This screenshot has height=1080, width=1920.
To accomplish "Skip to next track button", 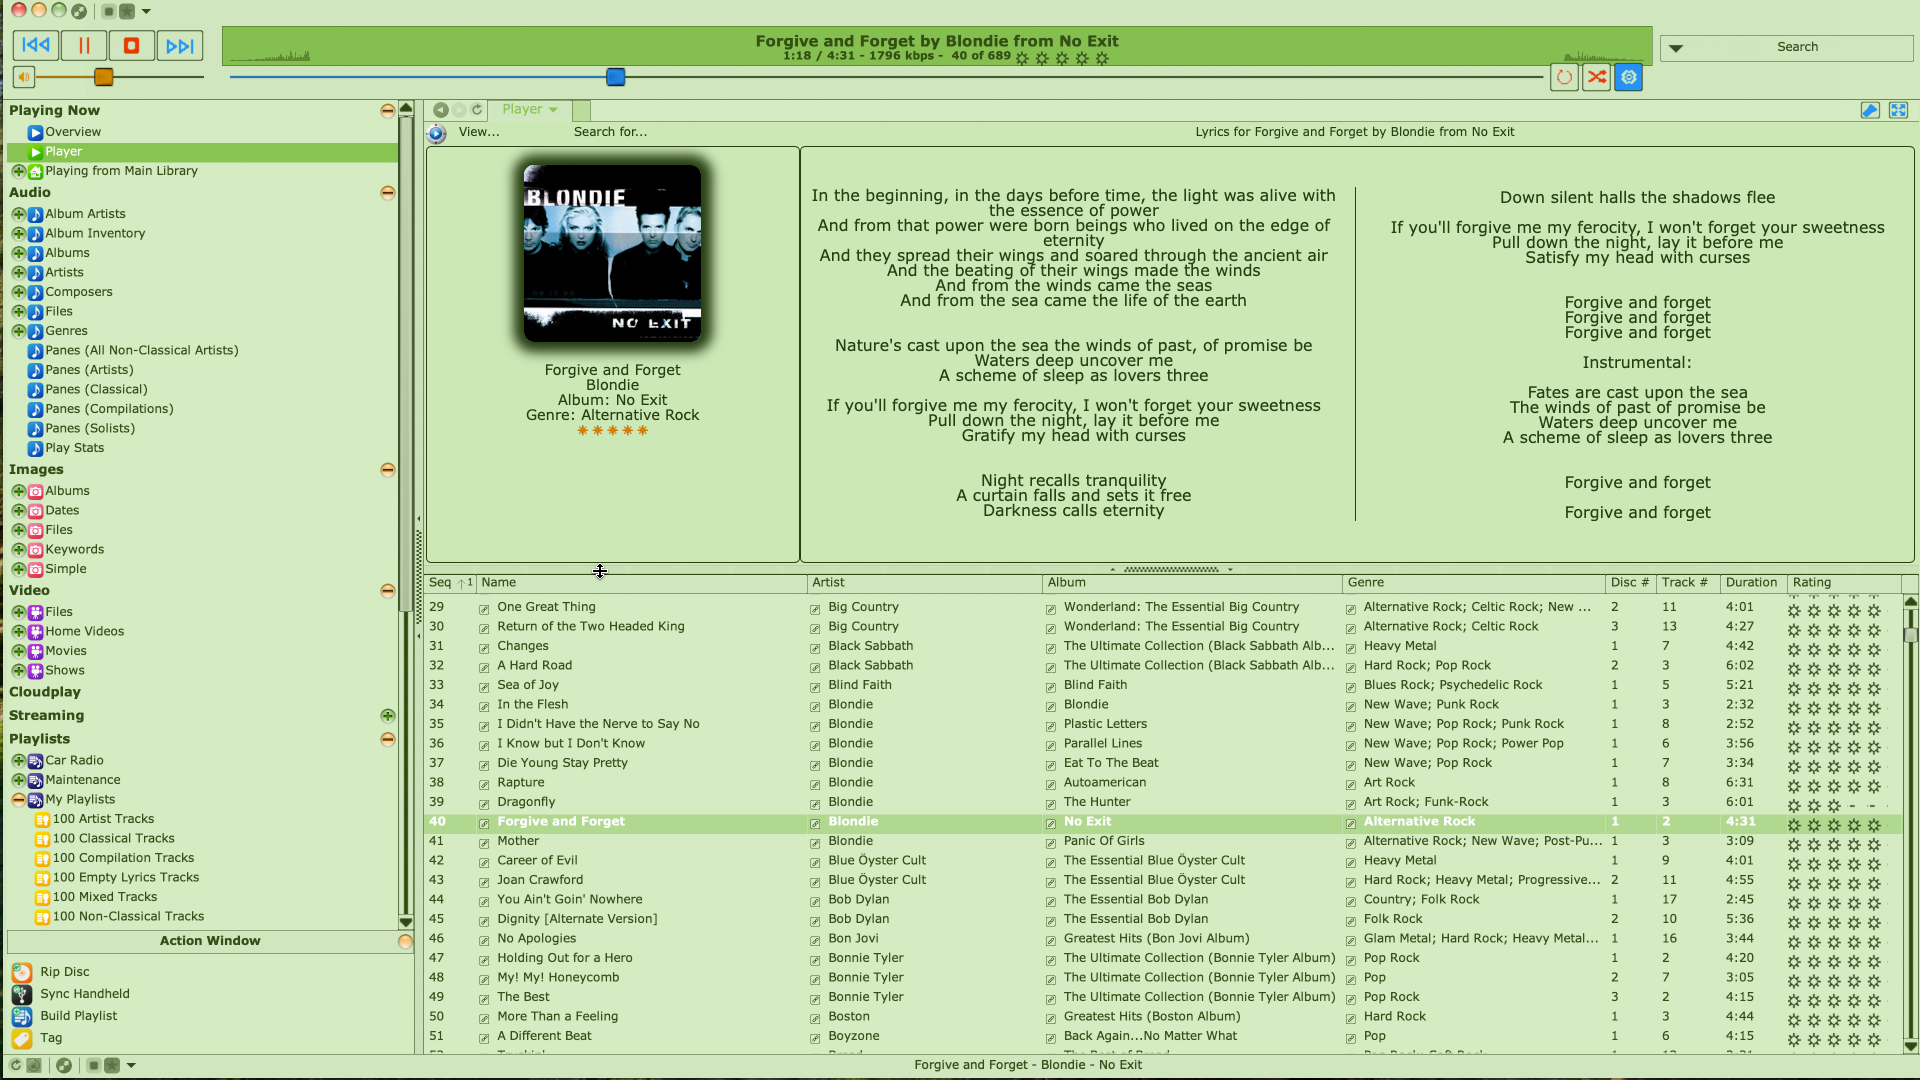I will [x=180, y=45].
